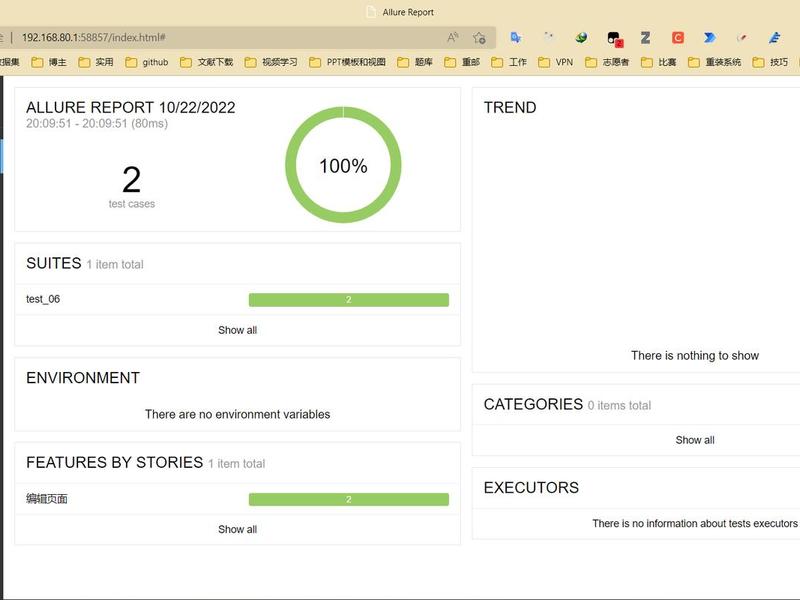Open the 视频学习 bookmark folder
Image resolution: width=800 pixels, height=600 pixels.
[x=271, y=62]
